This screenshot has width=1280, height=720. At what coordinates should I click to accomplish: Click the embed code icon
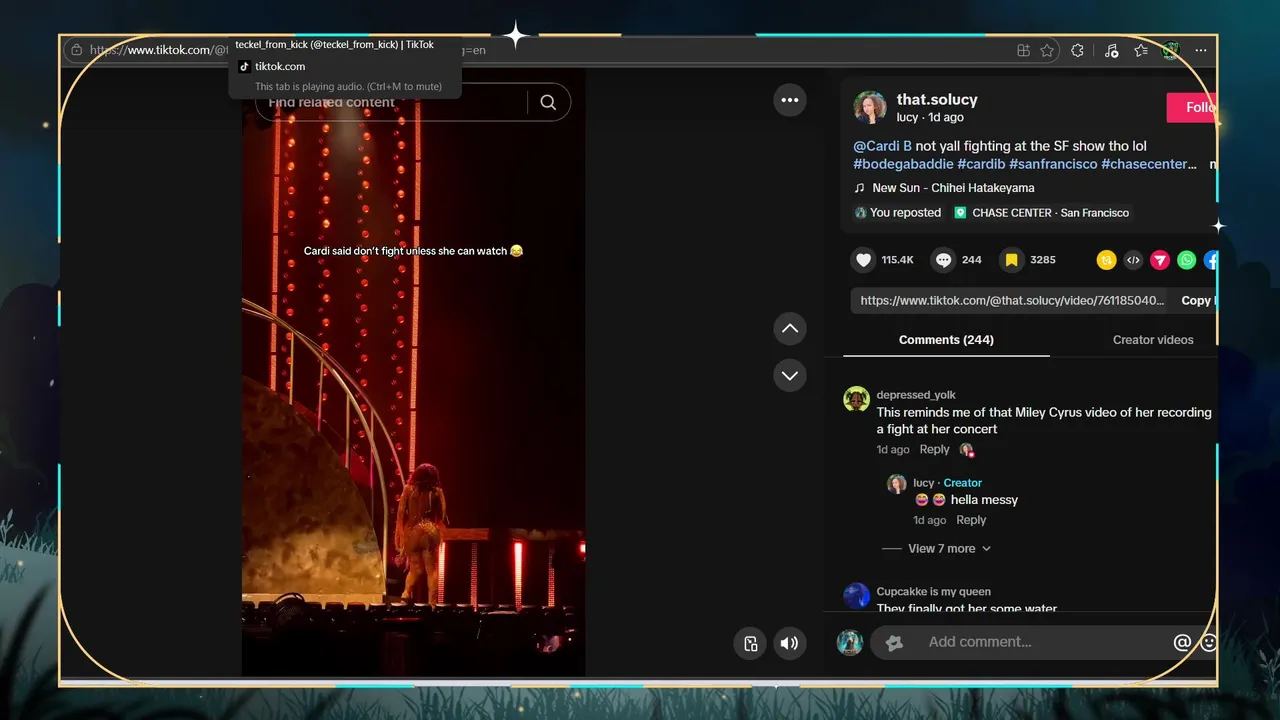1133,260
